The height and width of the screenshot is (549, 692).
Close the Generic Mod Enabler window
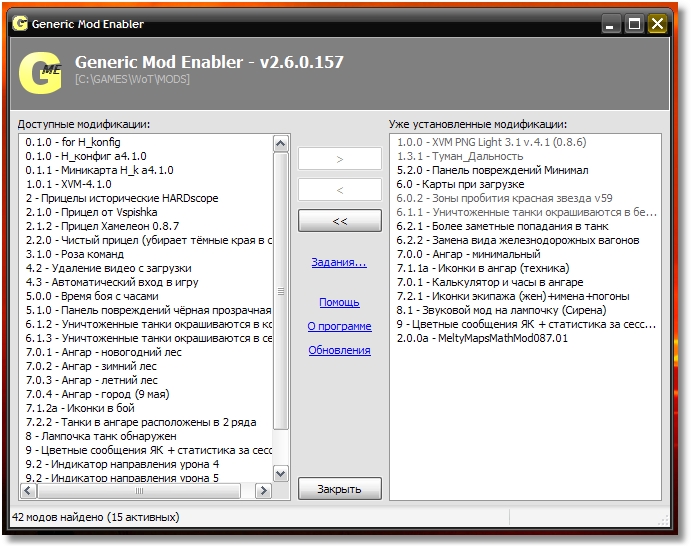657,24
